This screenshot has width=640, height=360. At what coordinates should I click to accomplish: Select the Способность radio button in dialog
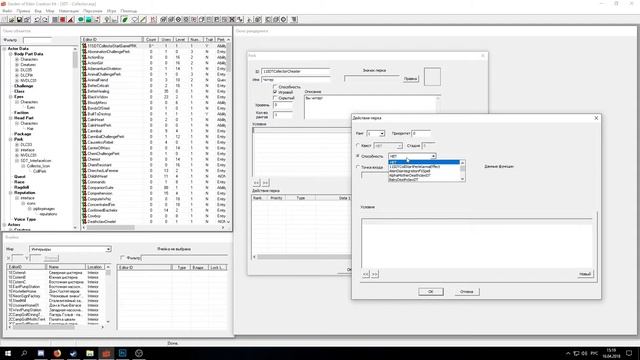click(x=358, y=156)
